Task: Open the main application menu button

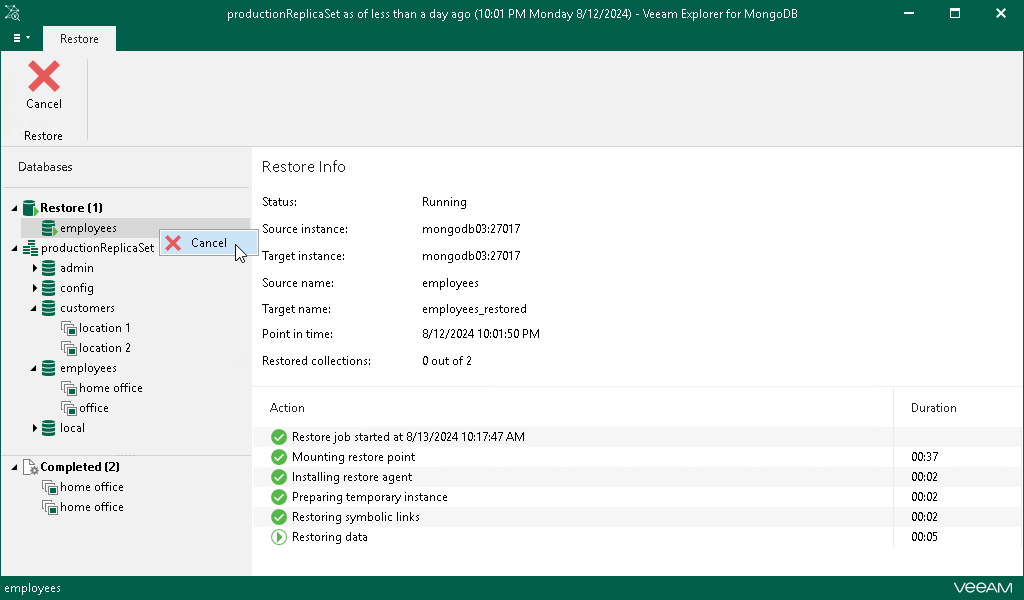Action: pos(20,38)
